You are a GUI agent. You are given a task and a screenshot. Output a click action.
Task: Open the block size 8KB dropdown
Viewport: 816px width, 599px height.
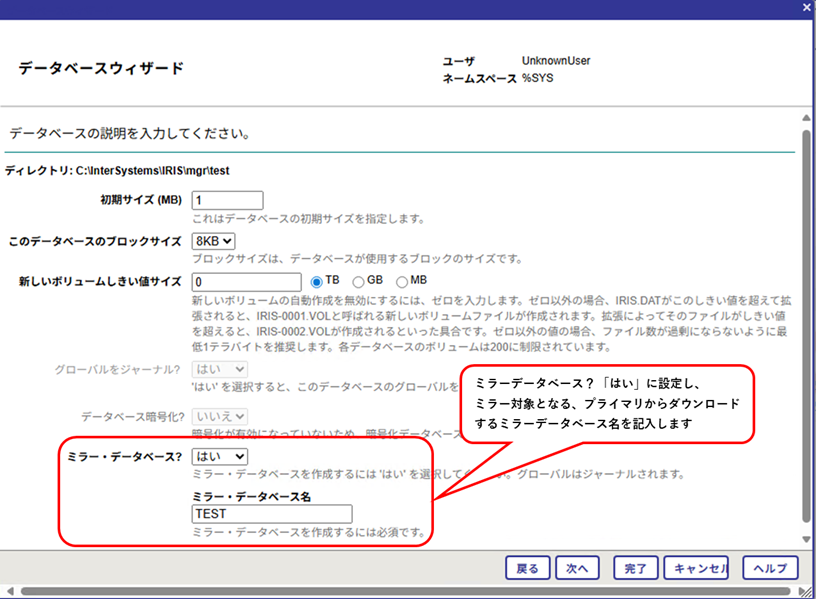click(212, 241)
